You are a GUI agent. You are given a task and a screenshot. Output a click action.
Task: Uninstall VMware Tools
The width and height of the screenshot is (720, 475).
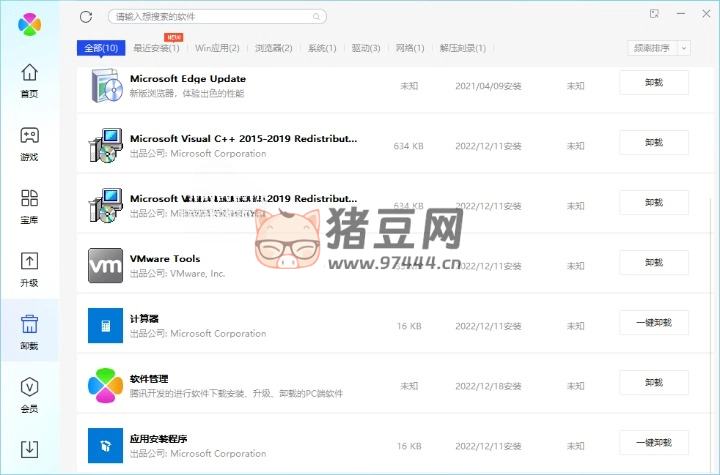[x=654, y=262]
